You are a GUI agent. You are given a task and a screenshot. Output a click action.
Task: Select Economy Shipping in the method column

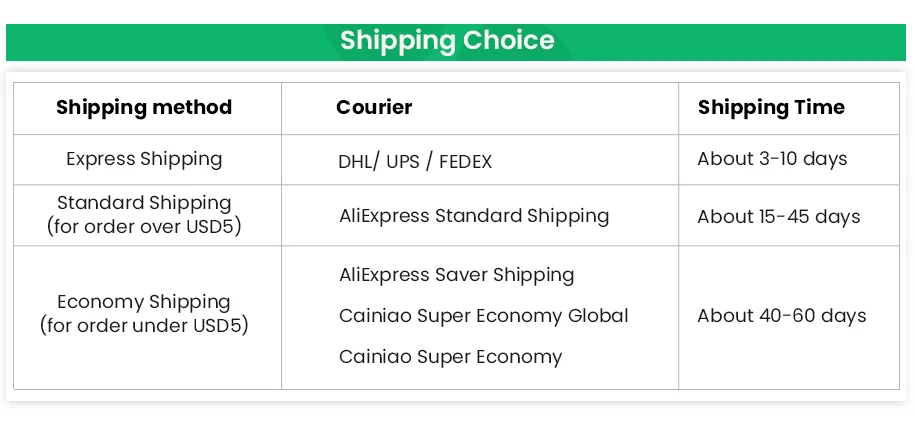(x=144, y=302)
